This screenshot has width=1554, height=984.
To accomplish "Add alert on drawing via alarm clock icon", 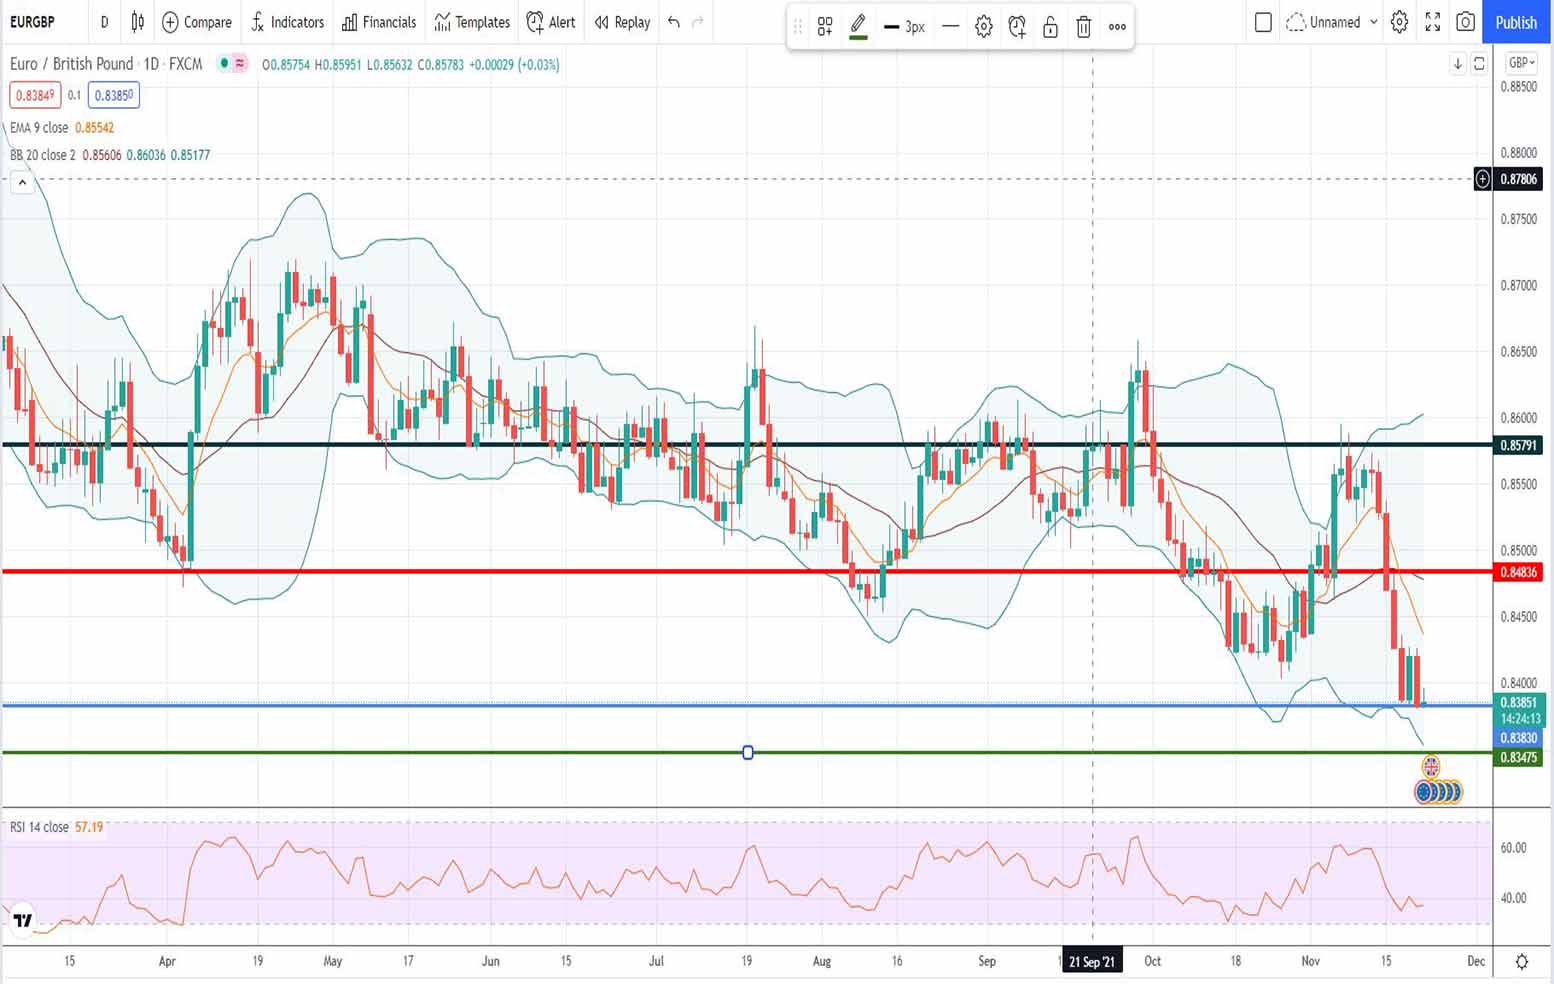I will pos(1017,27).
